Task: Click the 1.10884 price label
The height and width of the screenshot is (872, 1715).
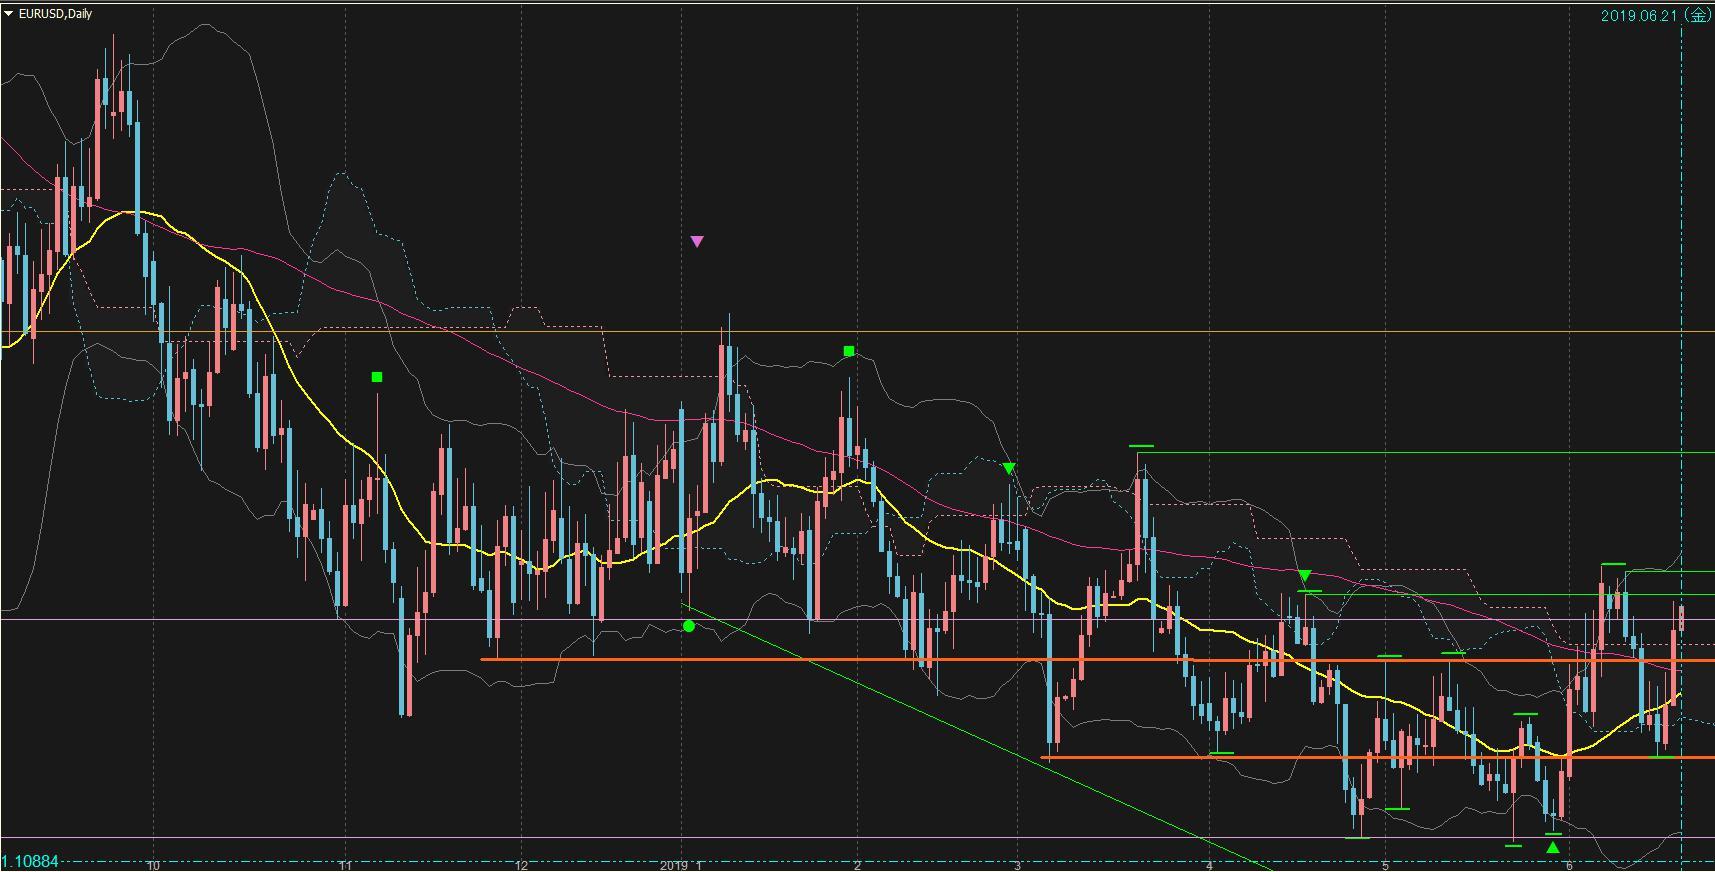Action: [x=30, y=862]
